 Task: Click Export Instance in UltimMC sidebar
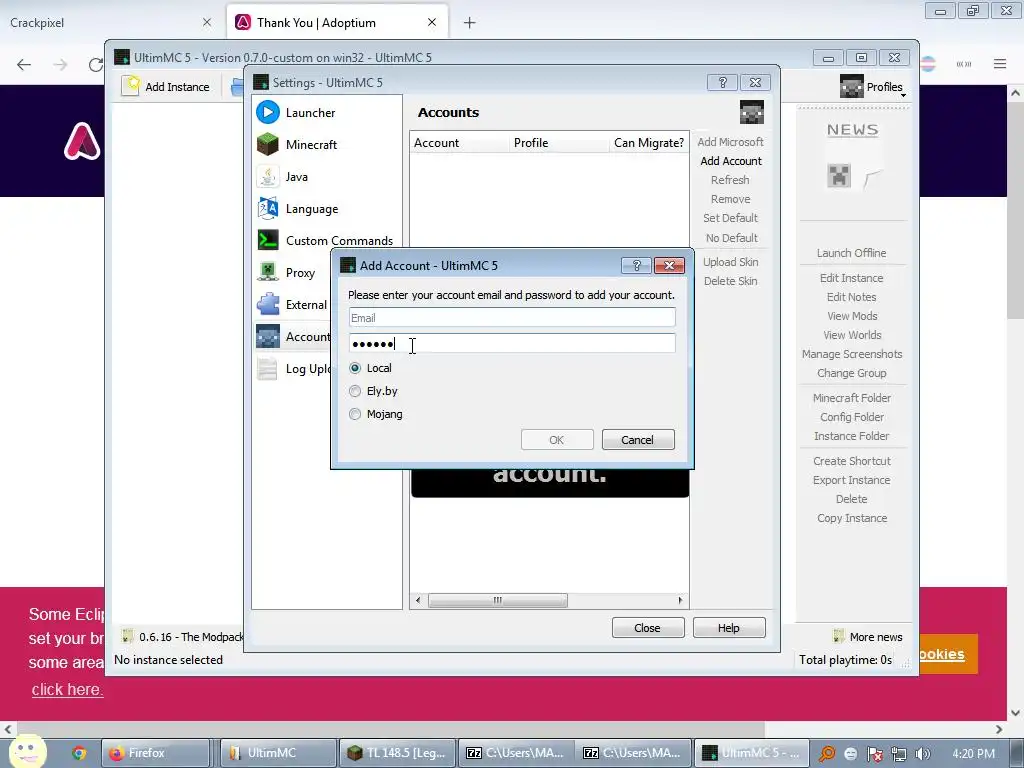coord(852,480)
